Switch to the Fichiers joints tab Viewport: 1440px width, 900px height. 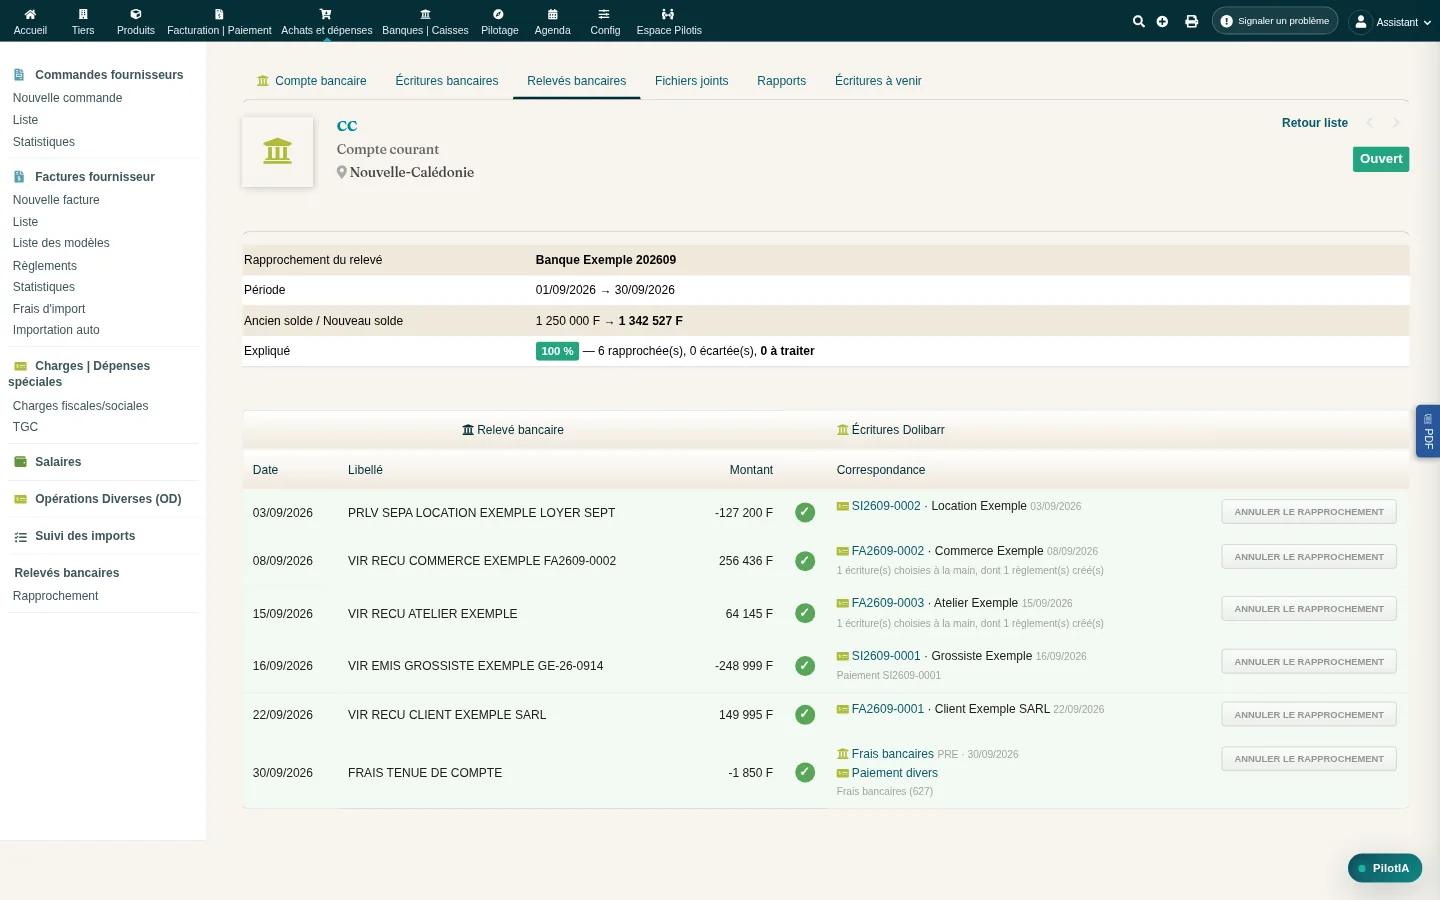click(691, 81)
